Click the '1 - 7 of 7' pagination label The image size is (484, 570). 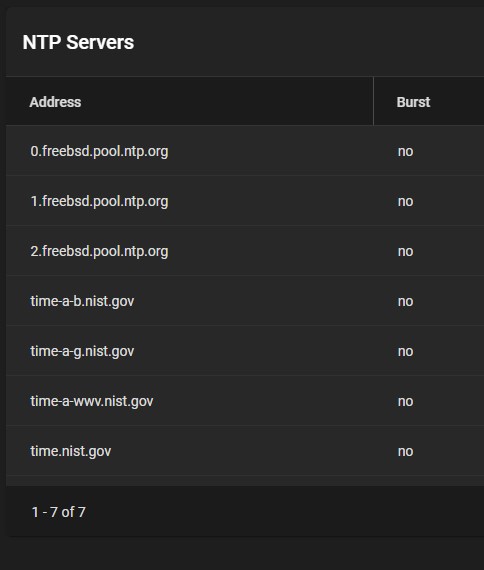[x=59, y=512]
